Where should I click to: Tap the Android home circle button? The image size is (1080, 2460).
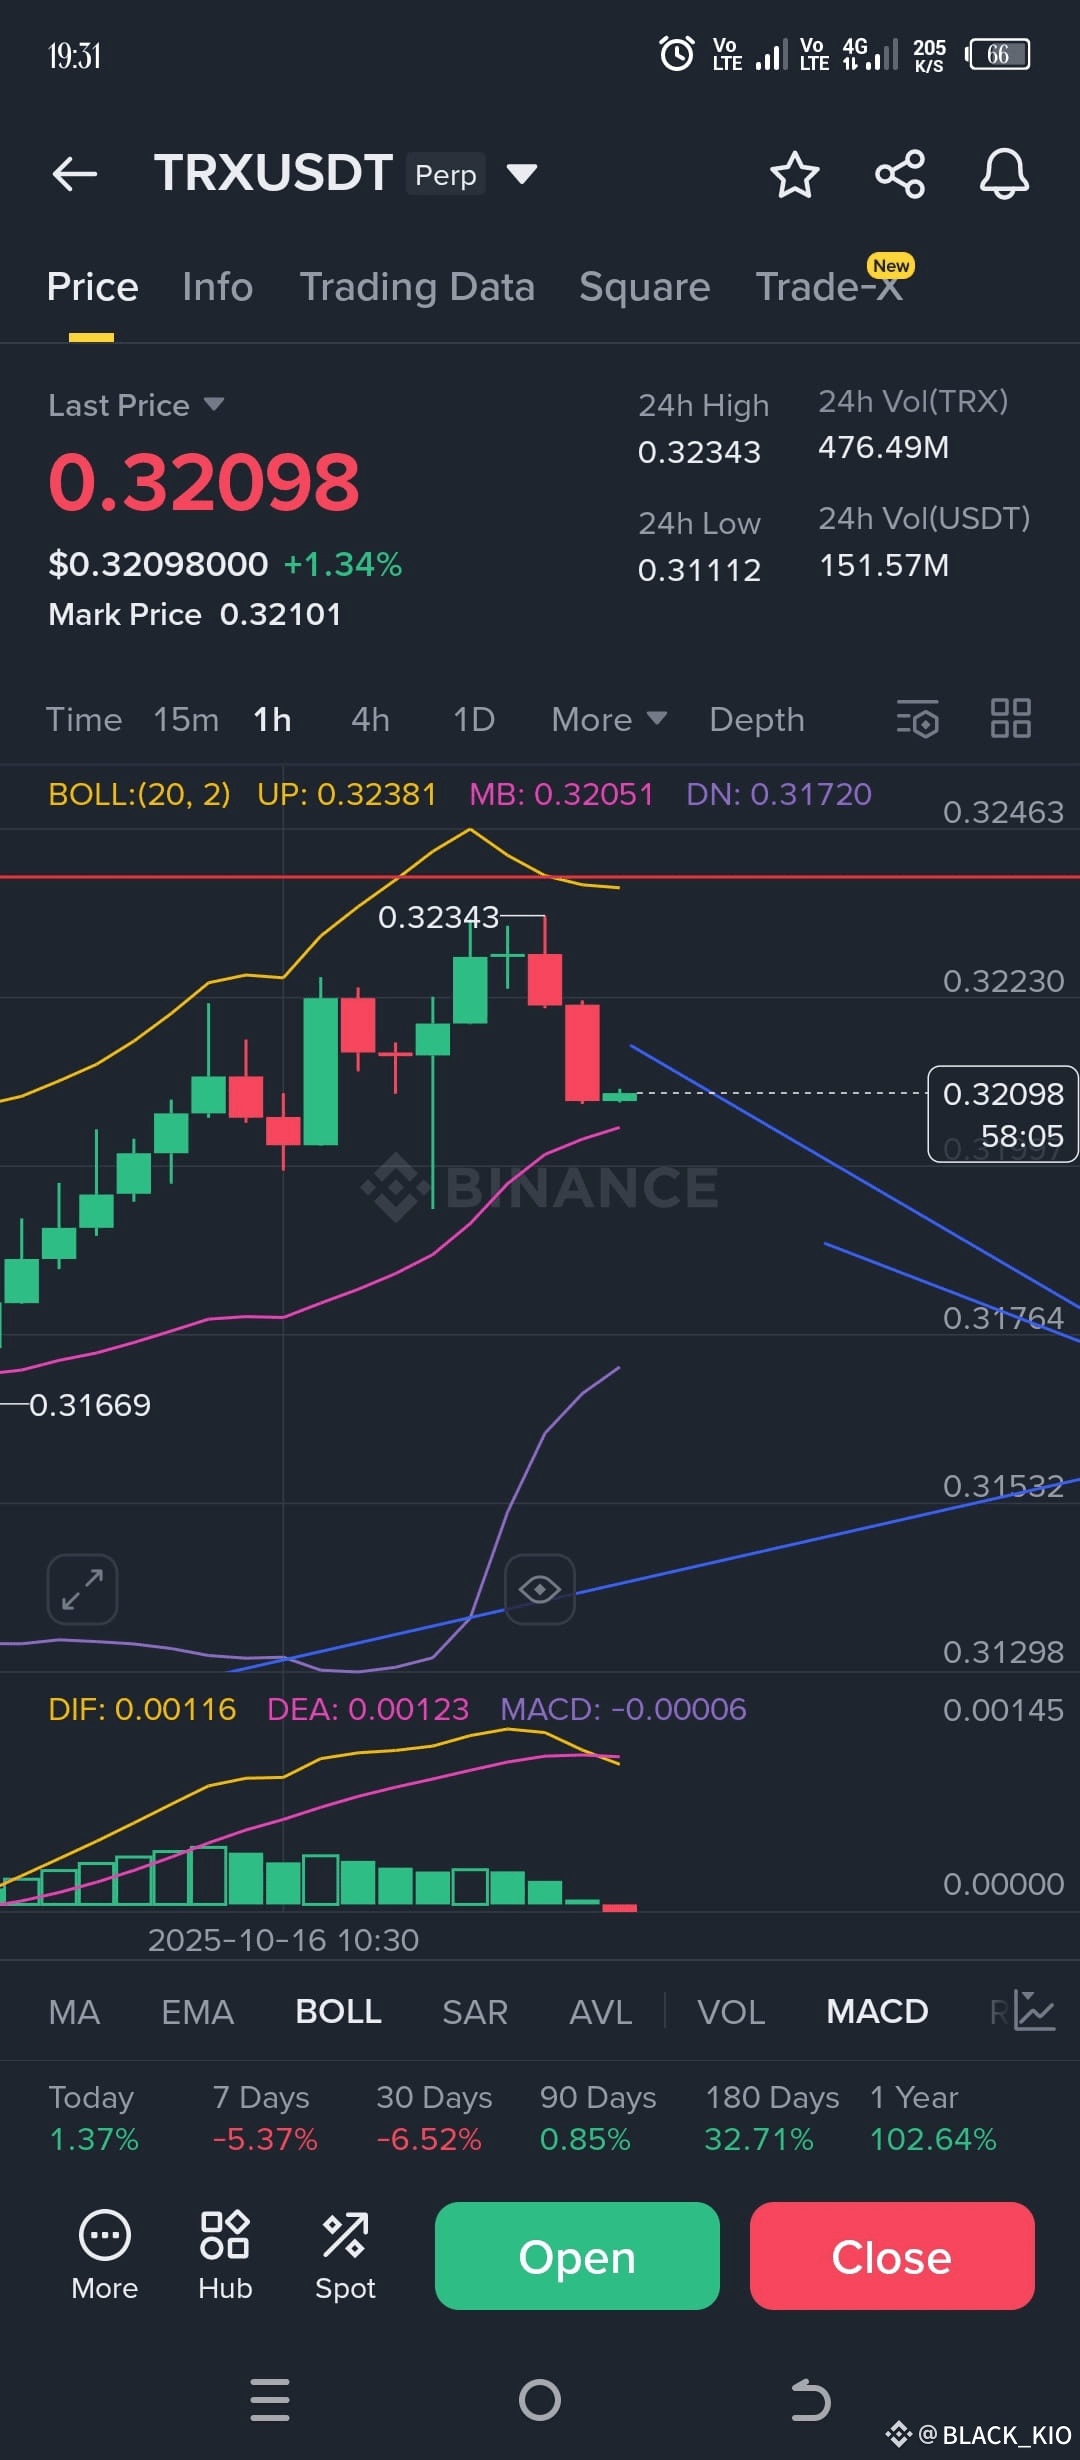[x=540, y=2400]
